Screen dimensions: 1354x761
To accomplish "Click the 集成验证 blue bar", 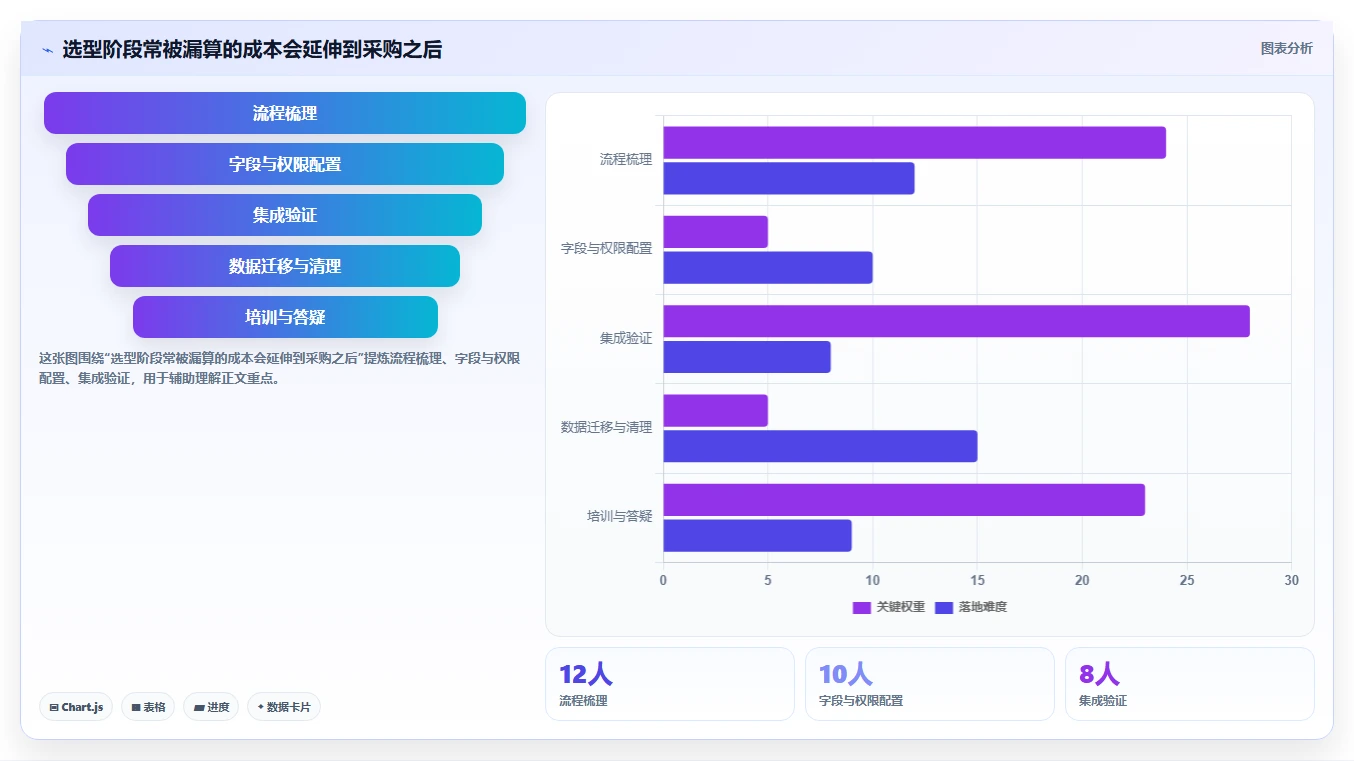I will pos(746,357).
